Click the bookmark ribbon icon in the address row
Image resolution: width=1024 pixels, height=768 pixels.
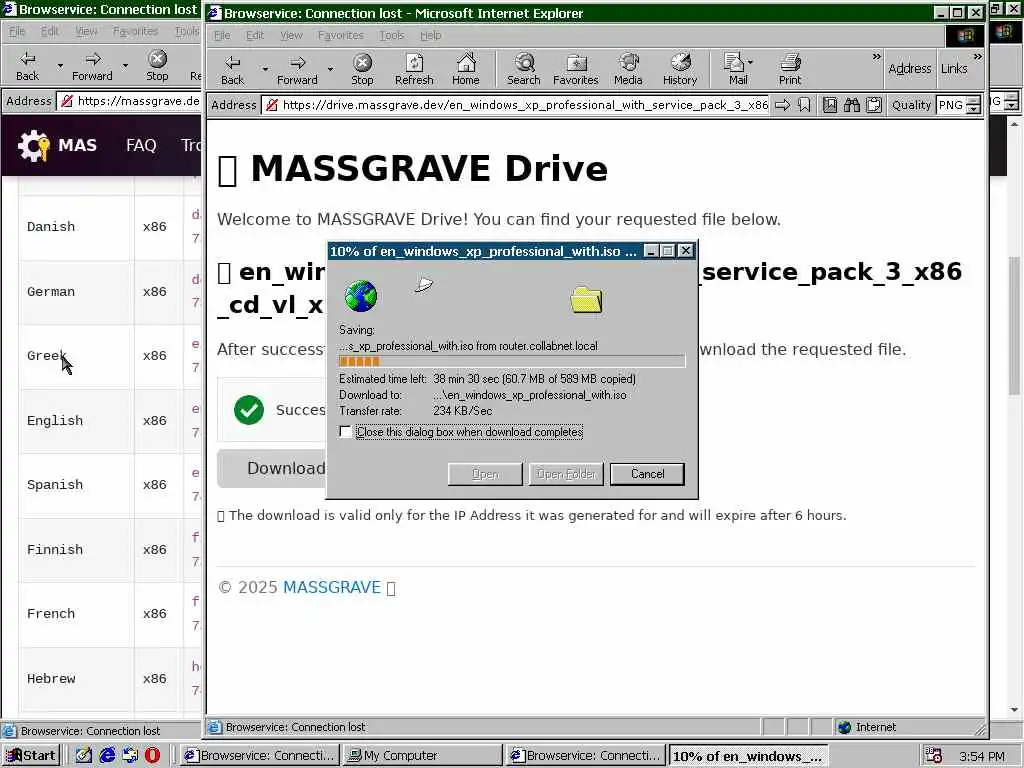pos(804,105)
